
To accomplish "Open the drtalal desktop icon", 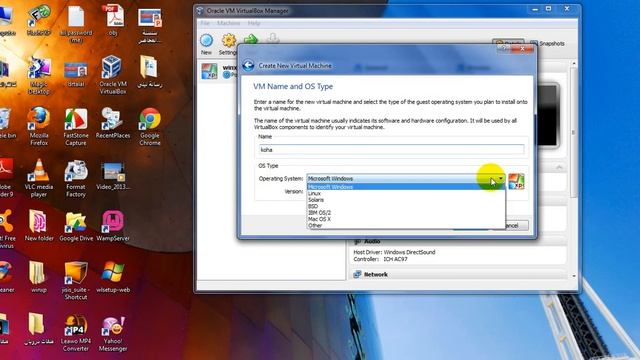I will [76, 69].
